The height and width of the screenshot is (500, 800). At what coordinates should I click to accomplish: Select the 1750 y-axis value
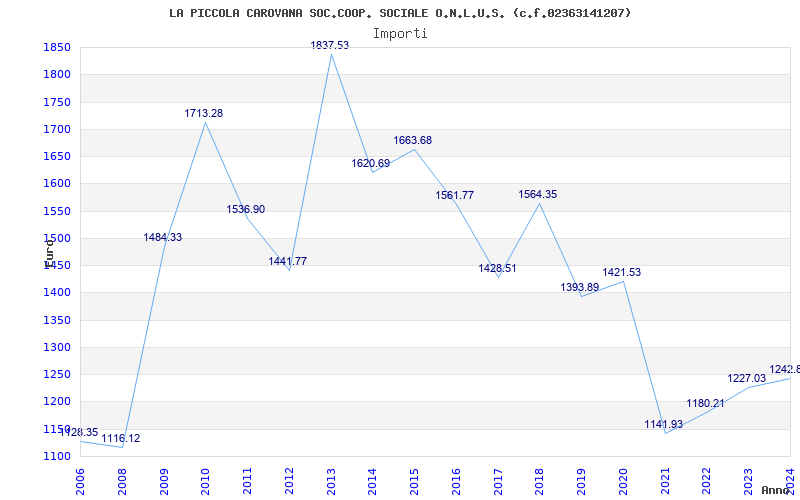pos(57,102)
